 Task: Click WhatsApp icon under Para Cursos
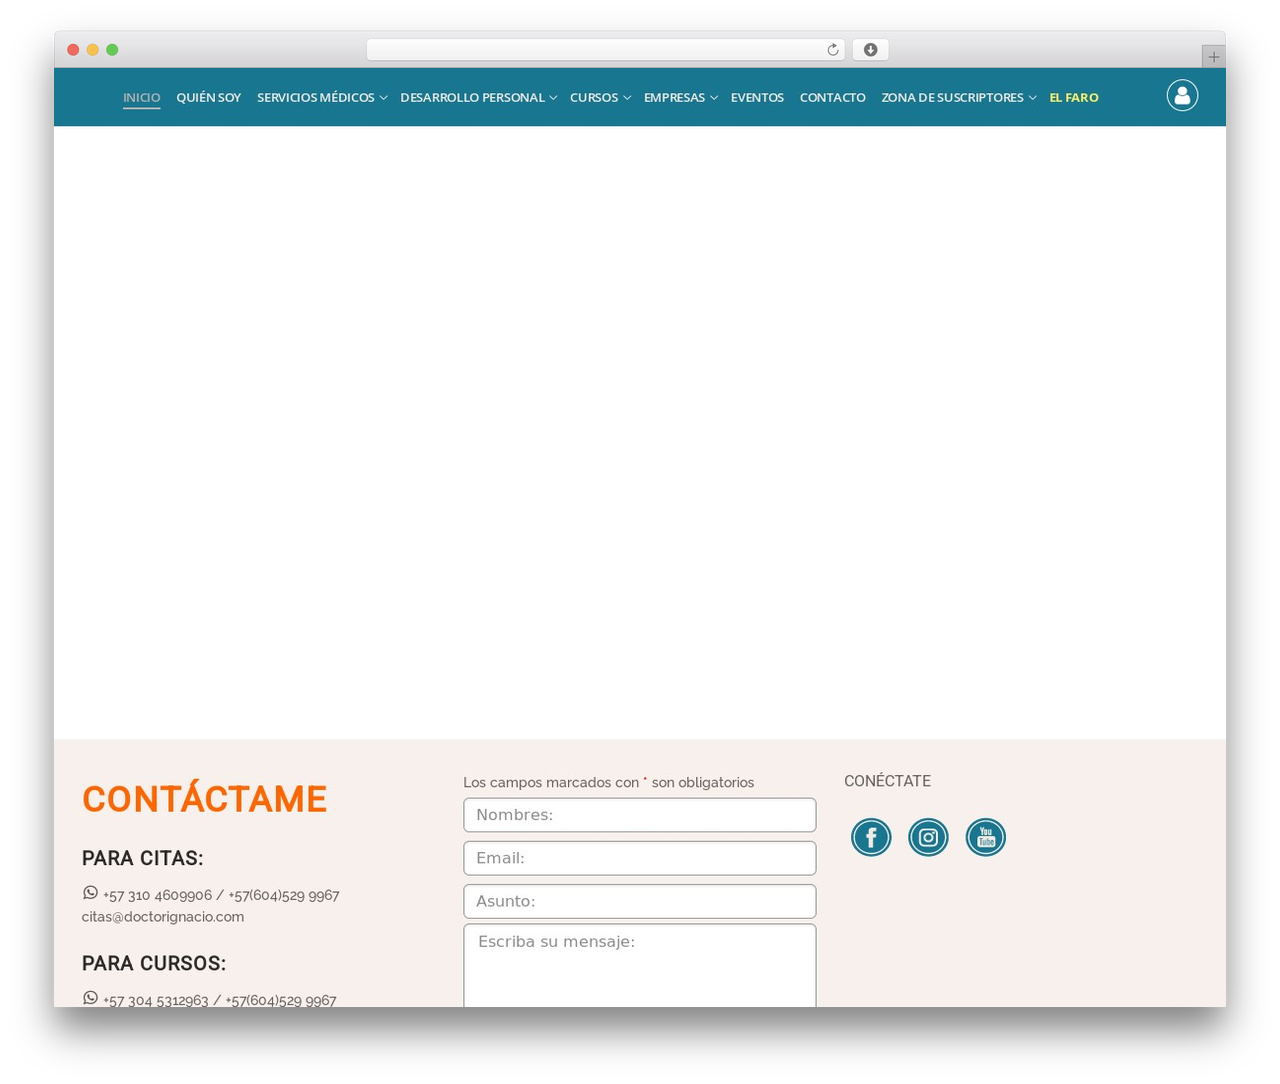tap(90, 998)
